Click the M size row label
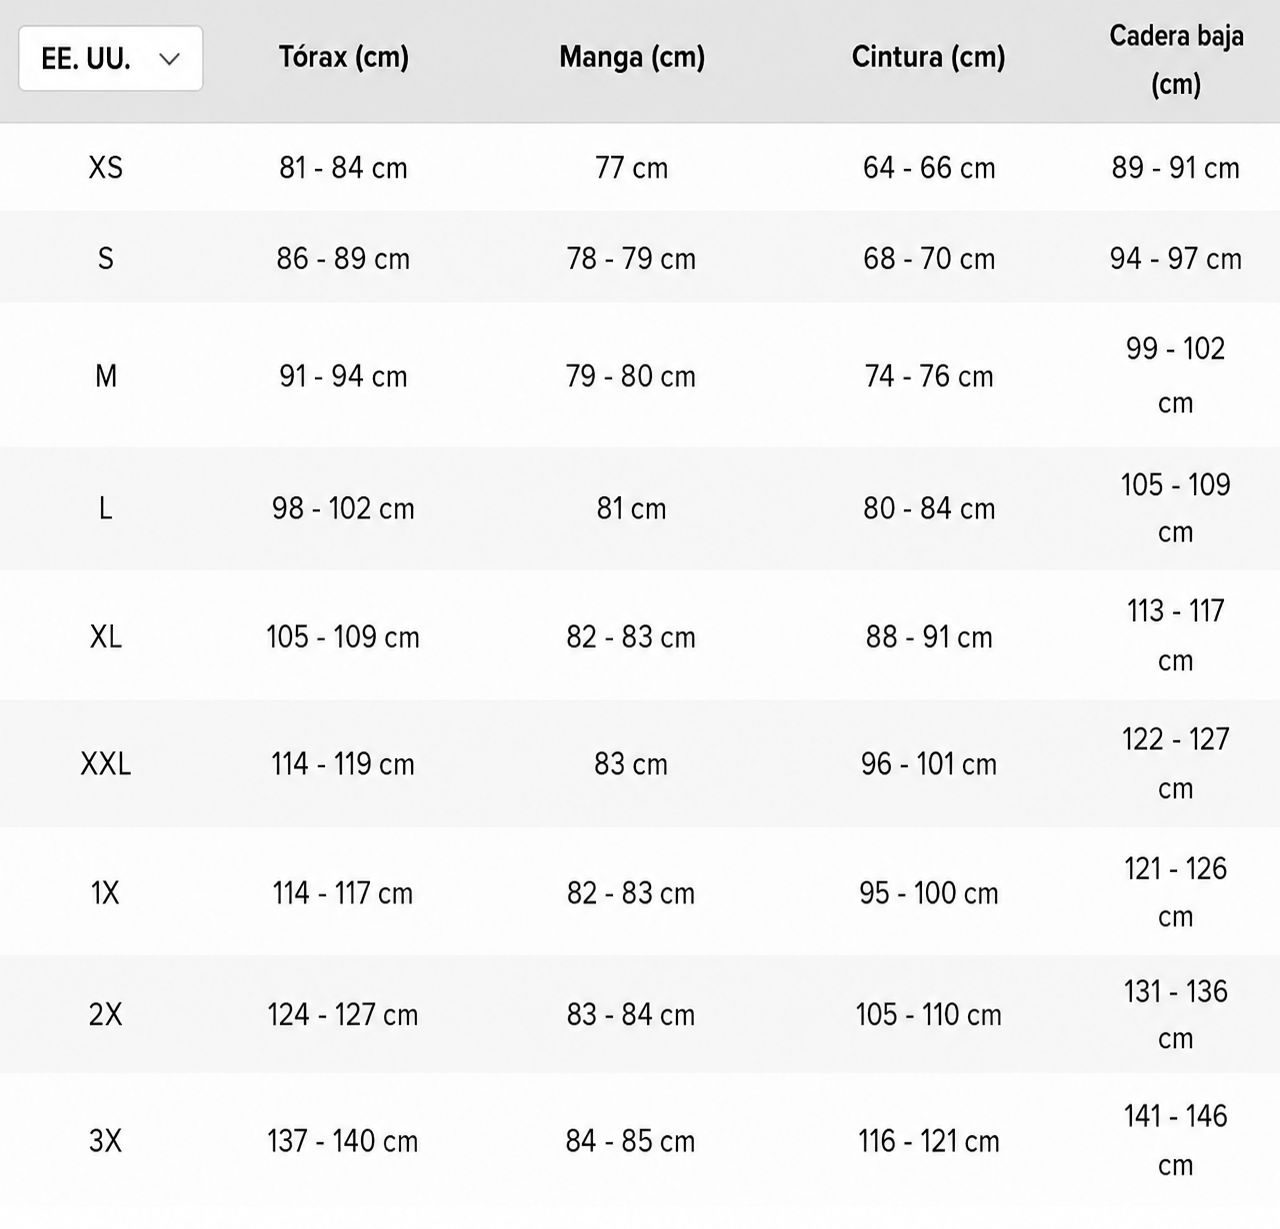 click(106, 376)
